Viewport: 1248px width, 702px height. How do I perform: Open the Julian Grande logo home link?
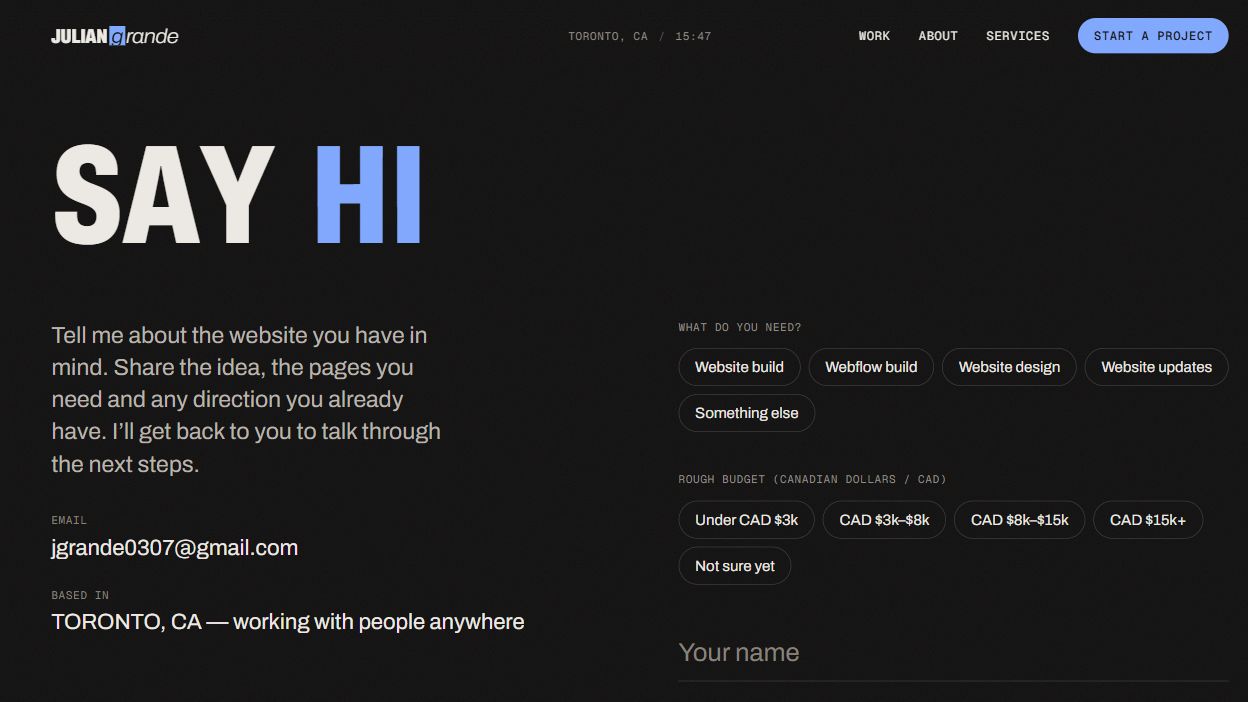pos(115,36)
